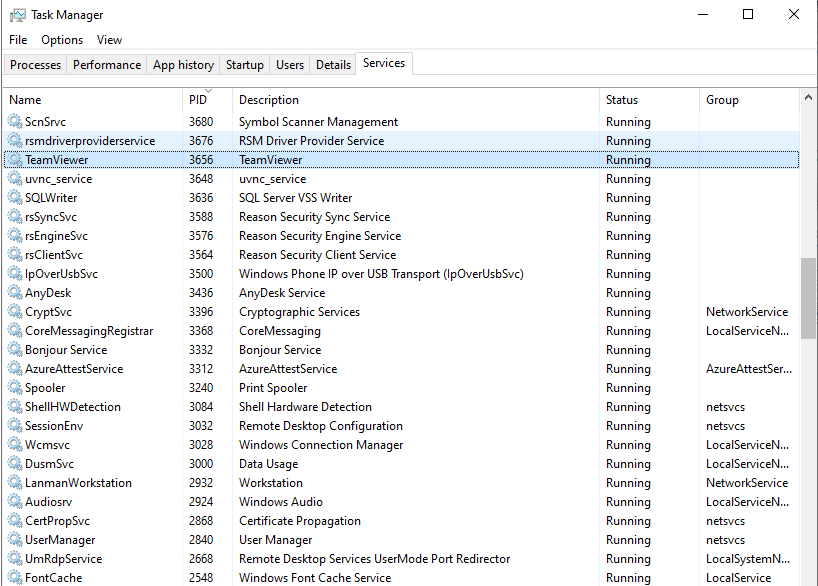Screen dimensions: 818x586
Task: Click the gear icon beside AnyDesk
Action: 15,293
